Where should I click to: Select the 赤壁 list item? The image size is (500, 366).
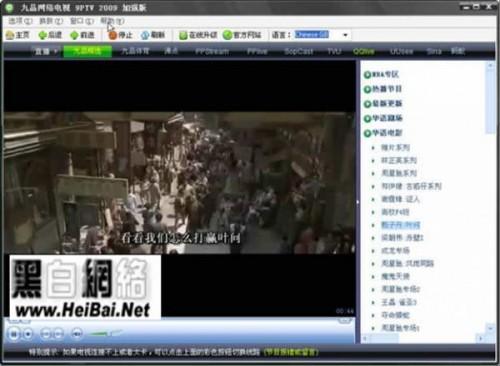coord(402,238)
